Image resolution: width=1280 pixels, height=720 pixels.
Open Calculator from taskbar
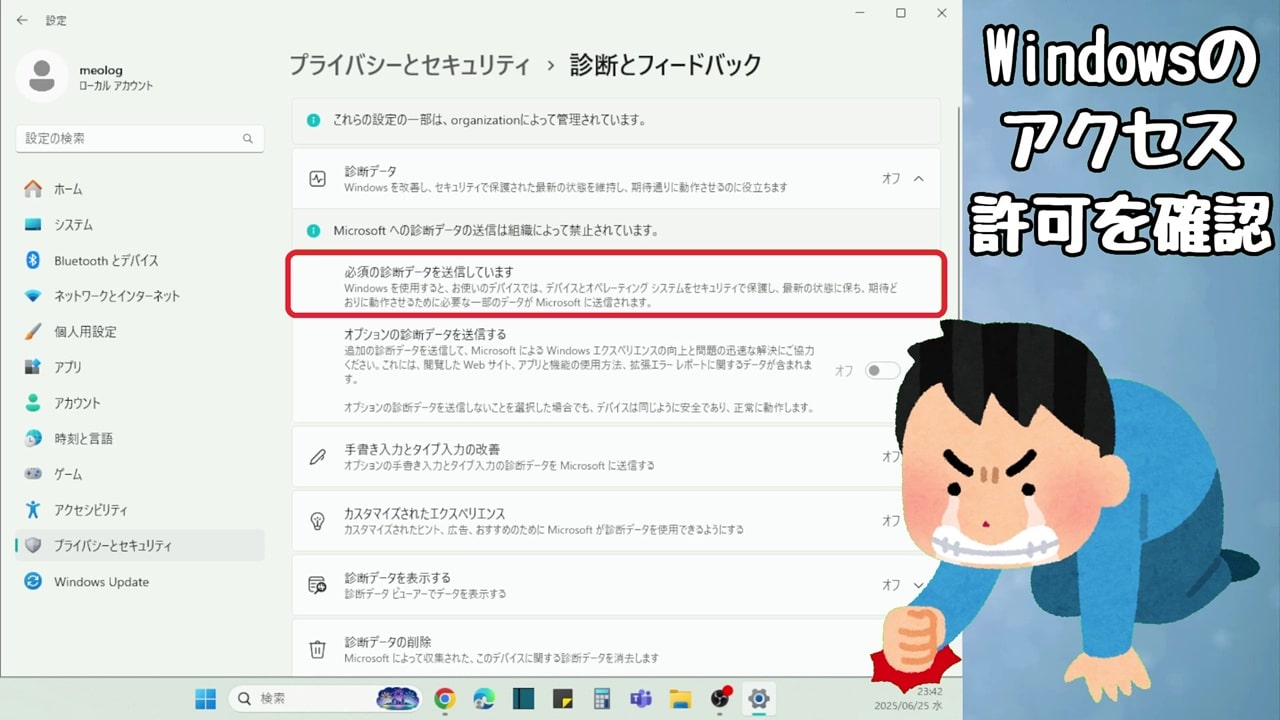tap(602, 699)
